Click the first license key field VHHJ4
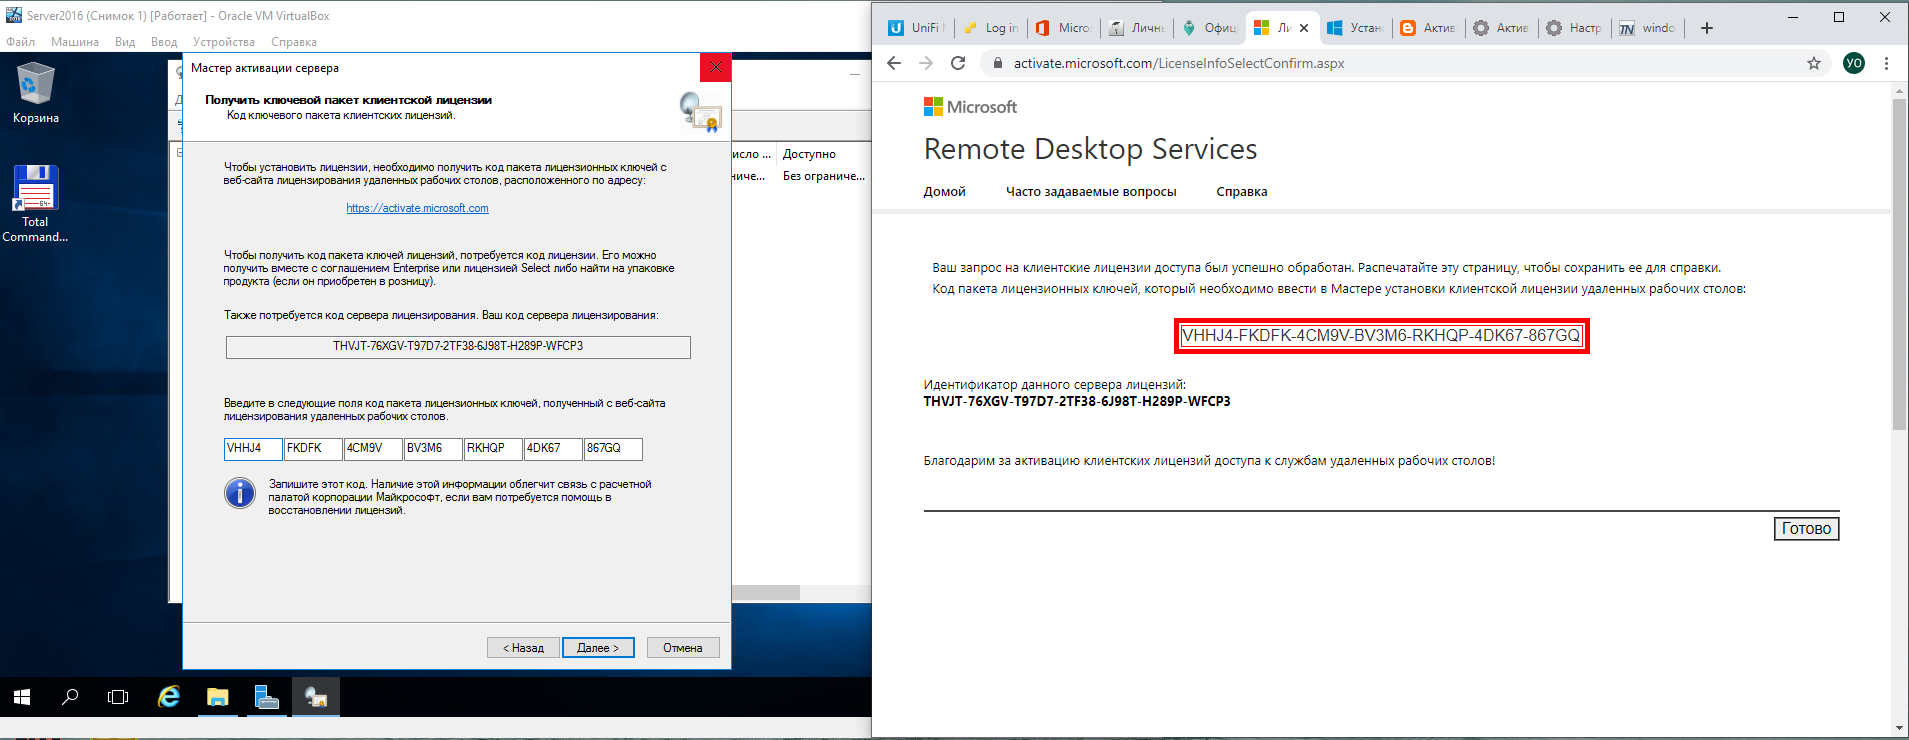Image resolution: width=1909 pixels, height=740 pixels. point(252,449)
